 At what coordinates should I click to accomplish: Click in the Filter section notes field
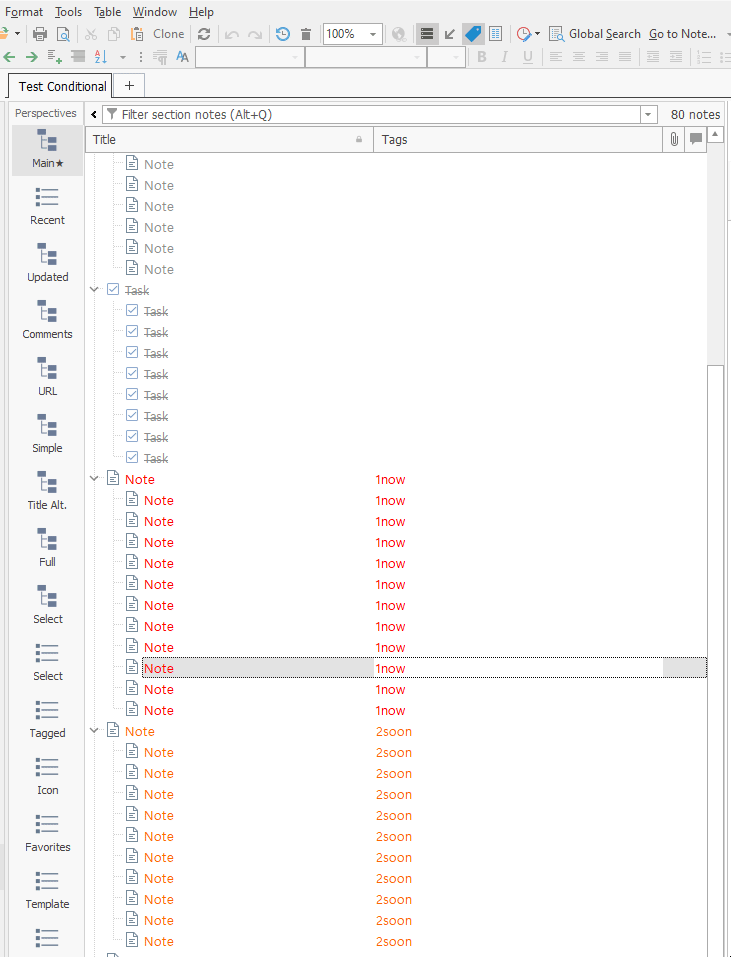(x=371, y=115)
